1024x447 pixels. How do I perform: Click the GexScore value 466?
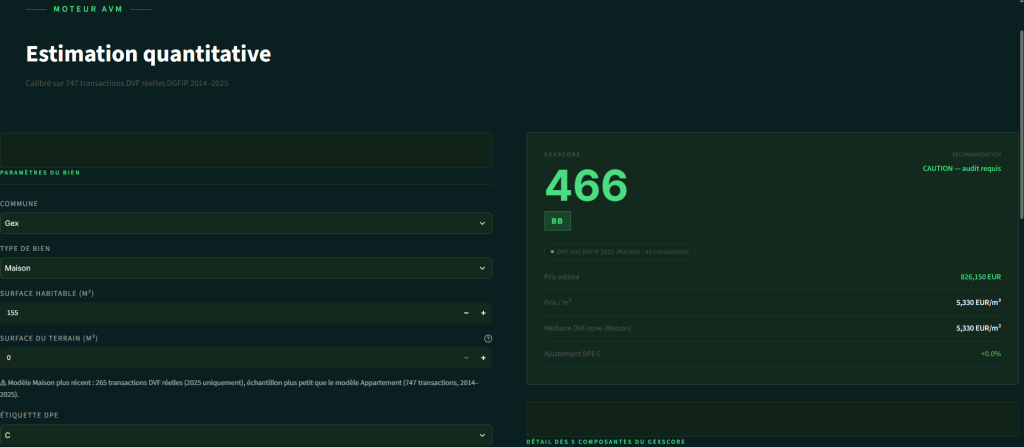[x=586, y=185]
